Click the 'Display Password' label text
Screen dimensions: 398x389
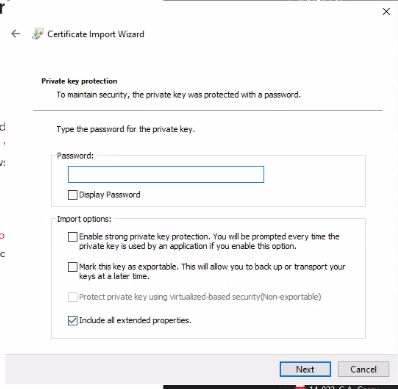pyautogui.click(x=110, y=195)
